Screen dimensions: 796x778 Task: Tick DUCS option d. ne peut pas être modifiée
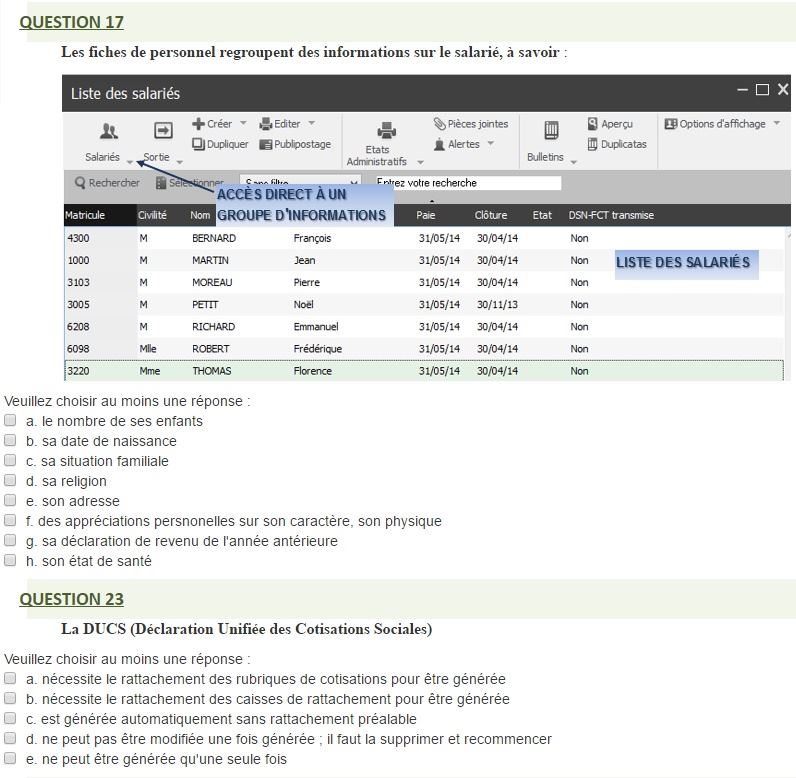coord(10,738)
